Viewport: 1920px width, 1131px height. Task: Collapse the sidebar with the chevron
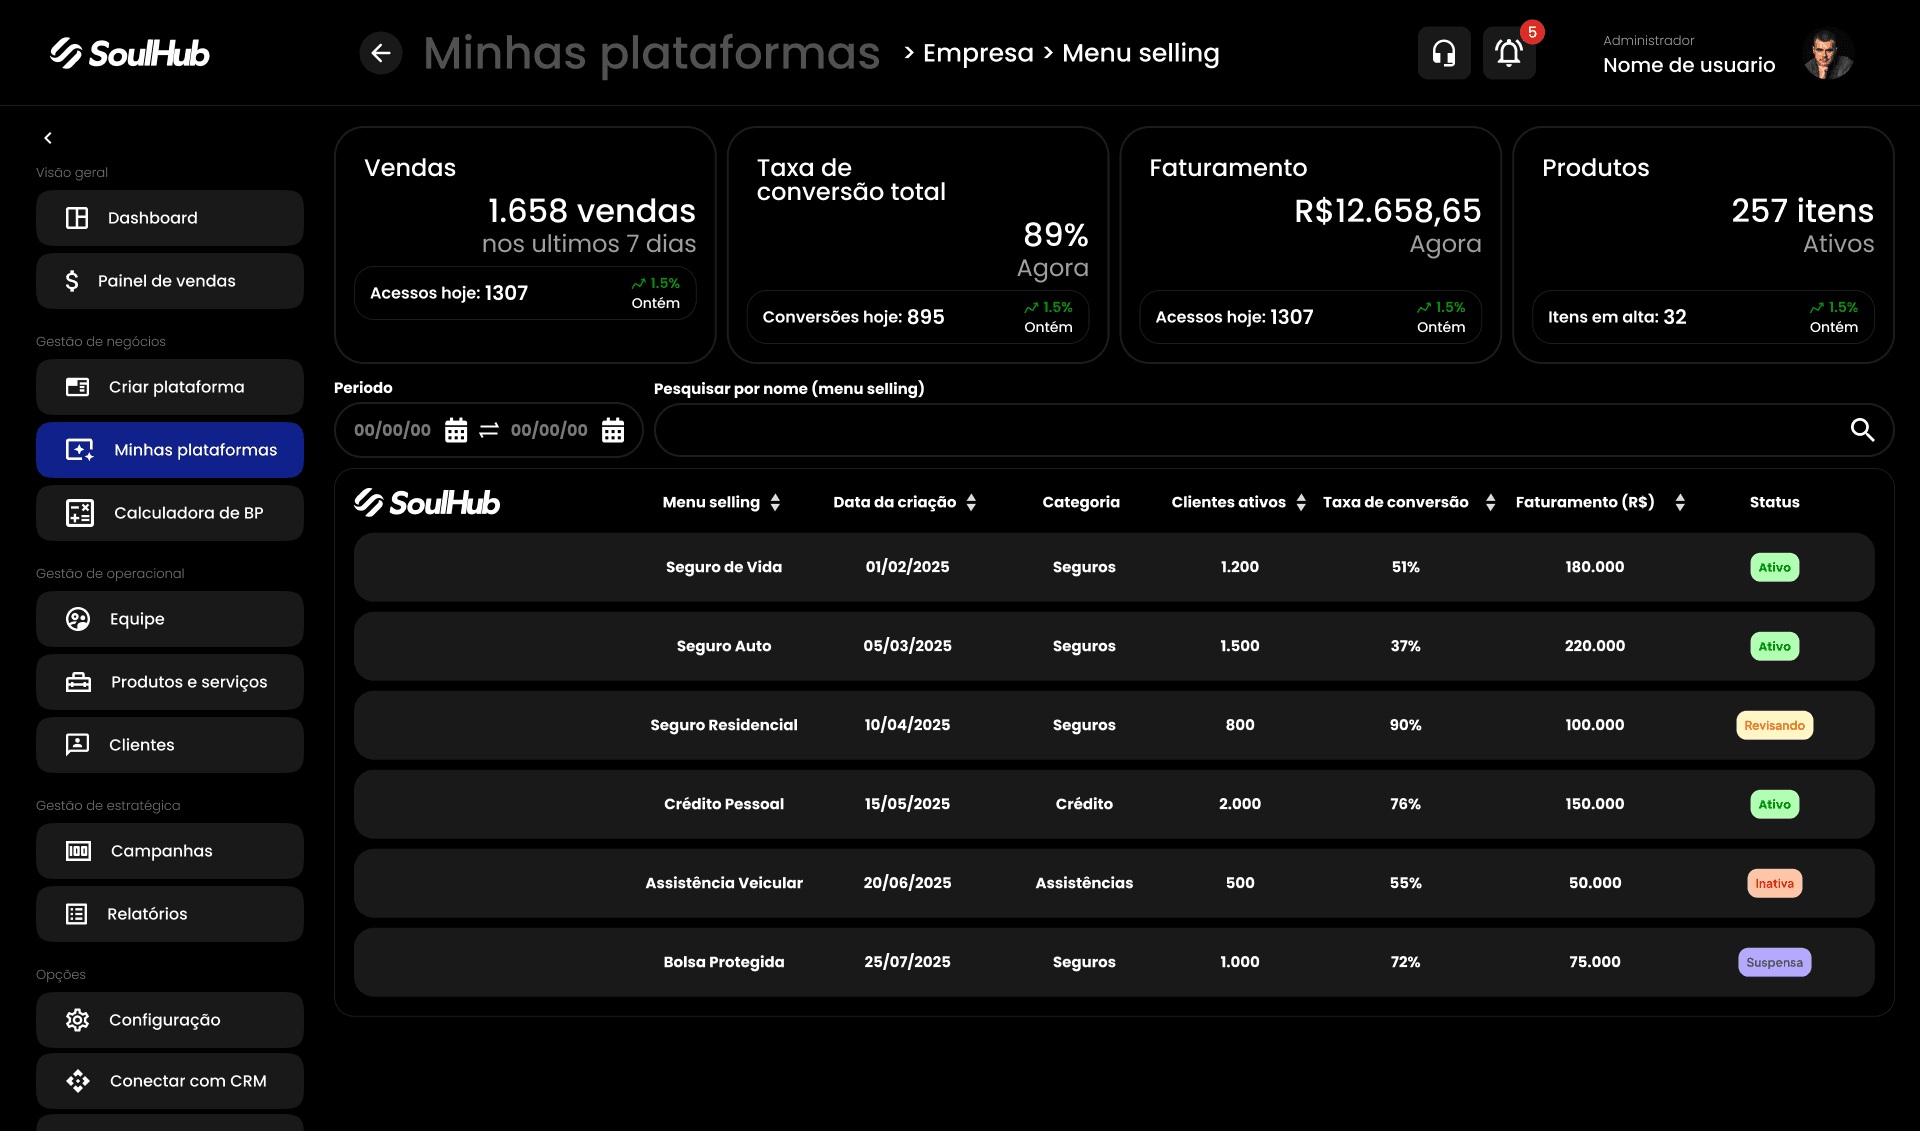click(x=48, y=138)
